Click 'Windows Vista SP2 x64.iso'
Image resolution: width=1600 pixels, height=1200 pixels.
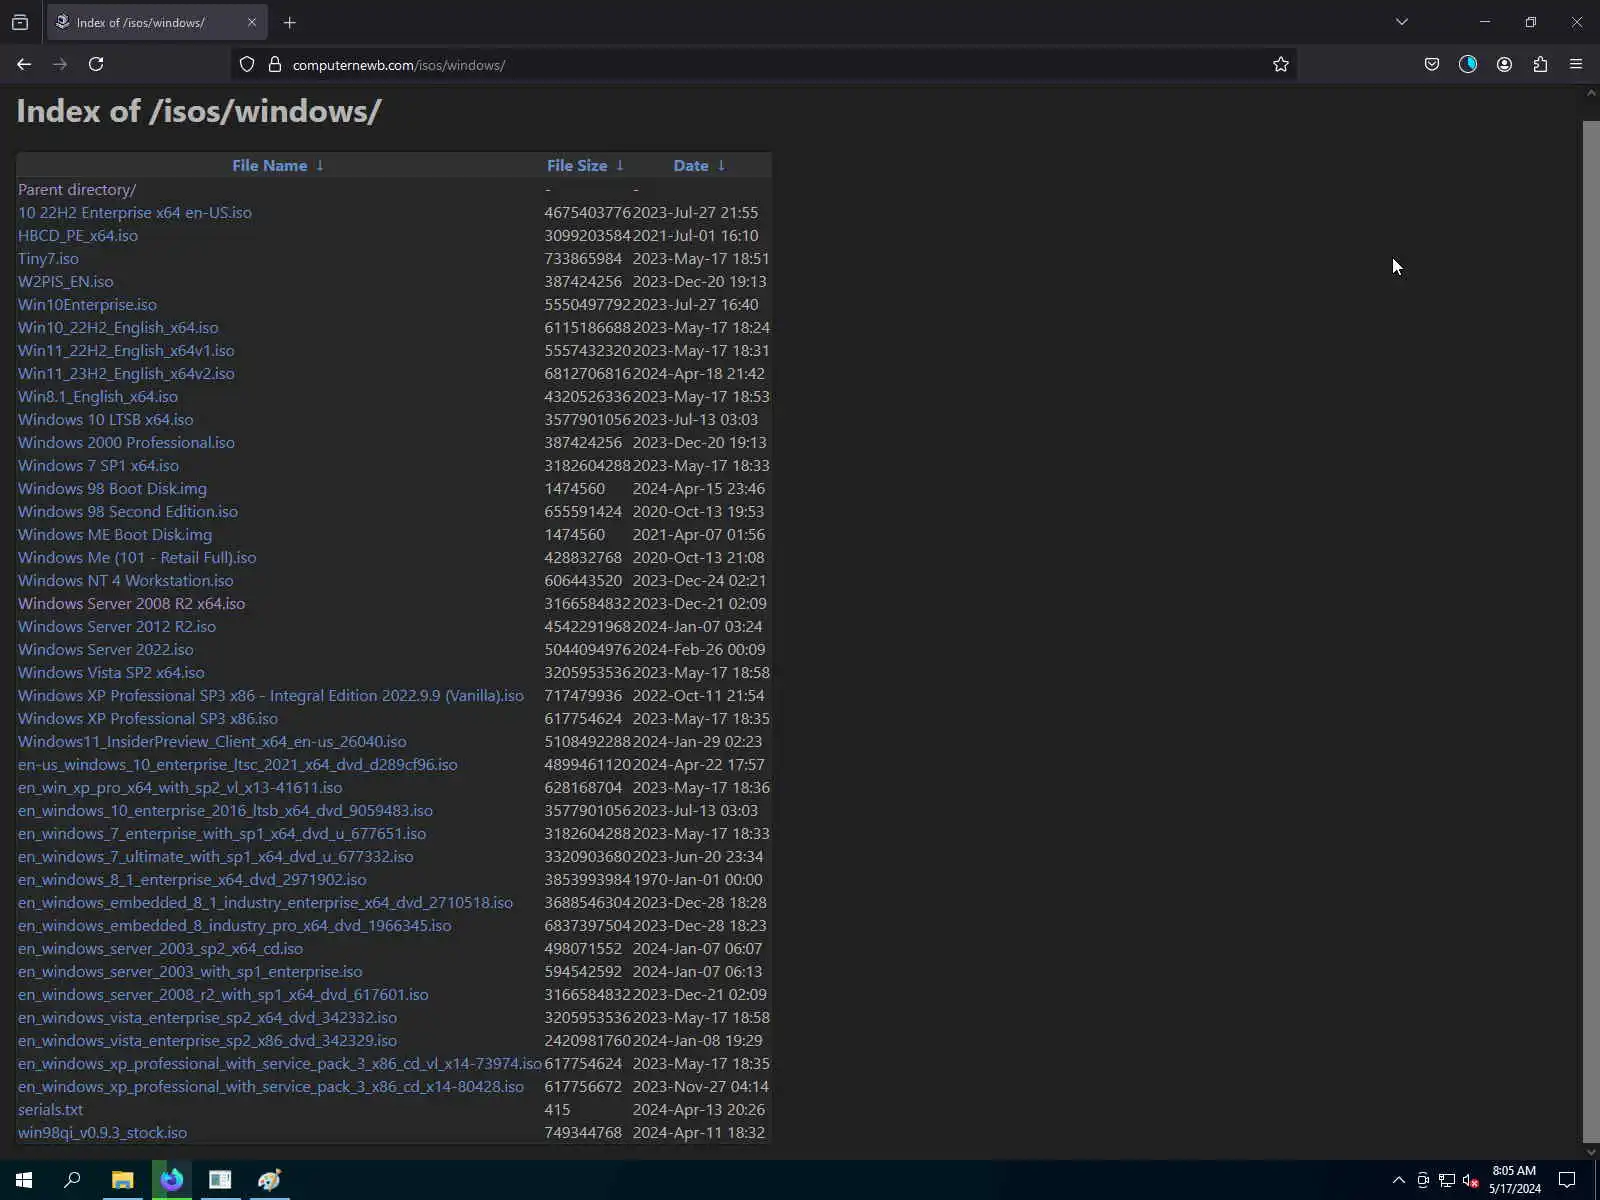[x=111, y=673]
